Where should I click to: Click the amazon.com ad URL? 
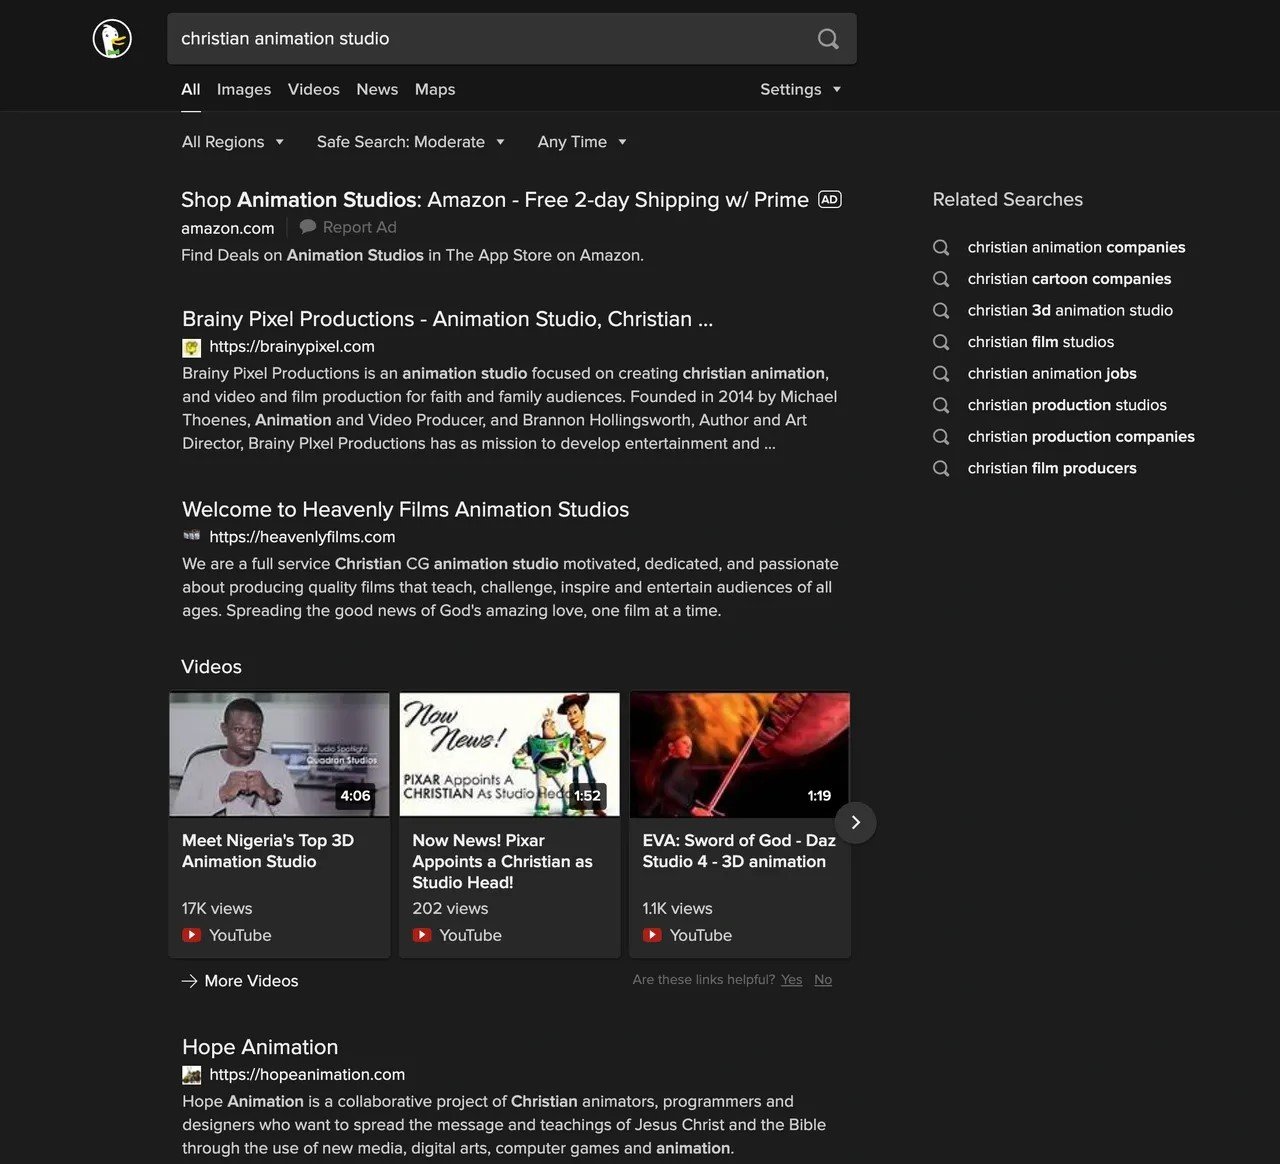227,228
